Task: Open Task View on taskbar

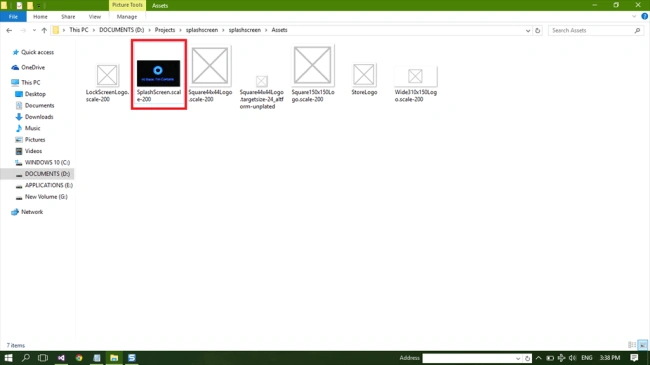Action: pos(43,358)
